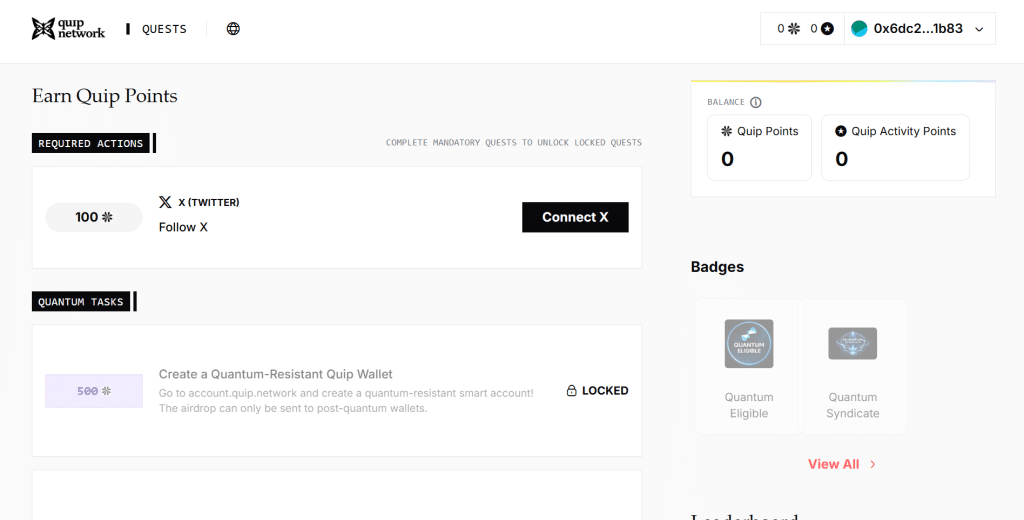The image size is (1024, 520).
Task: Click the Quantum Syndicate badge thumbnail
Action: pos(853,344)
